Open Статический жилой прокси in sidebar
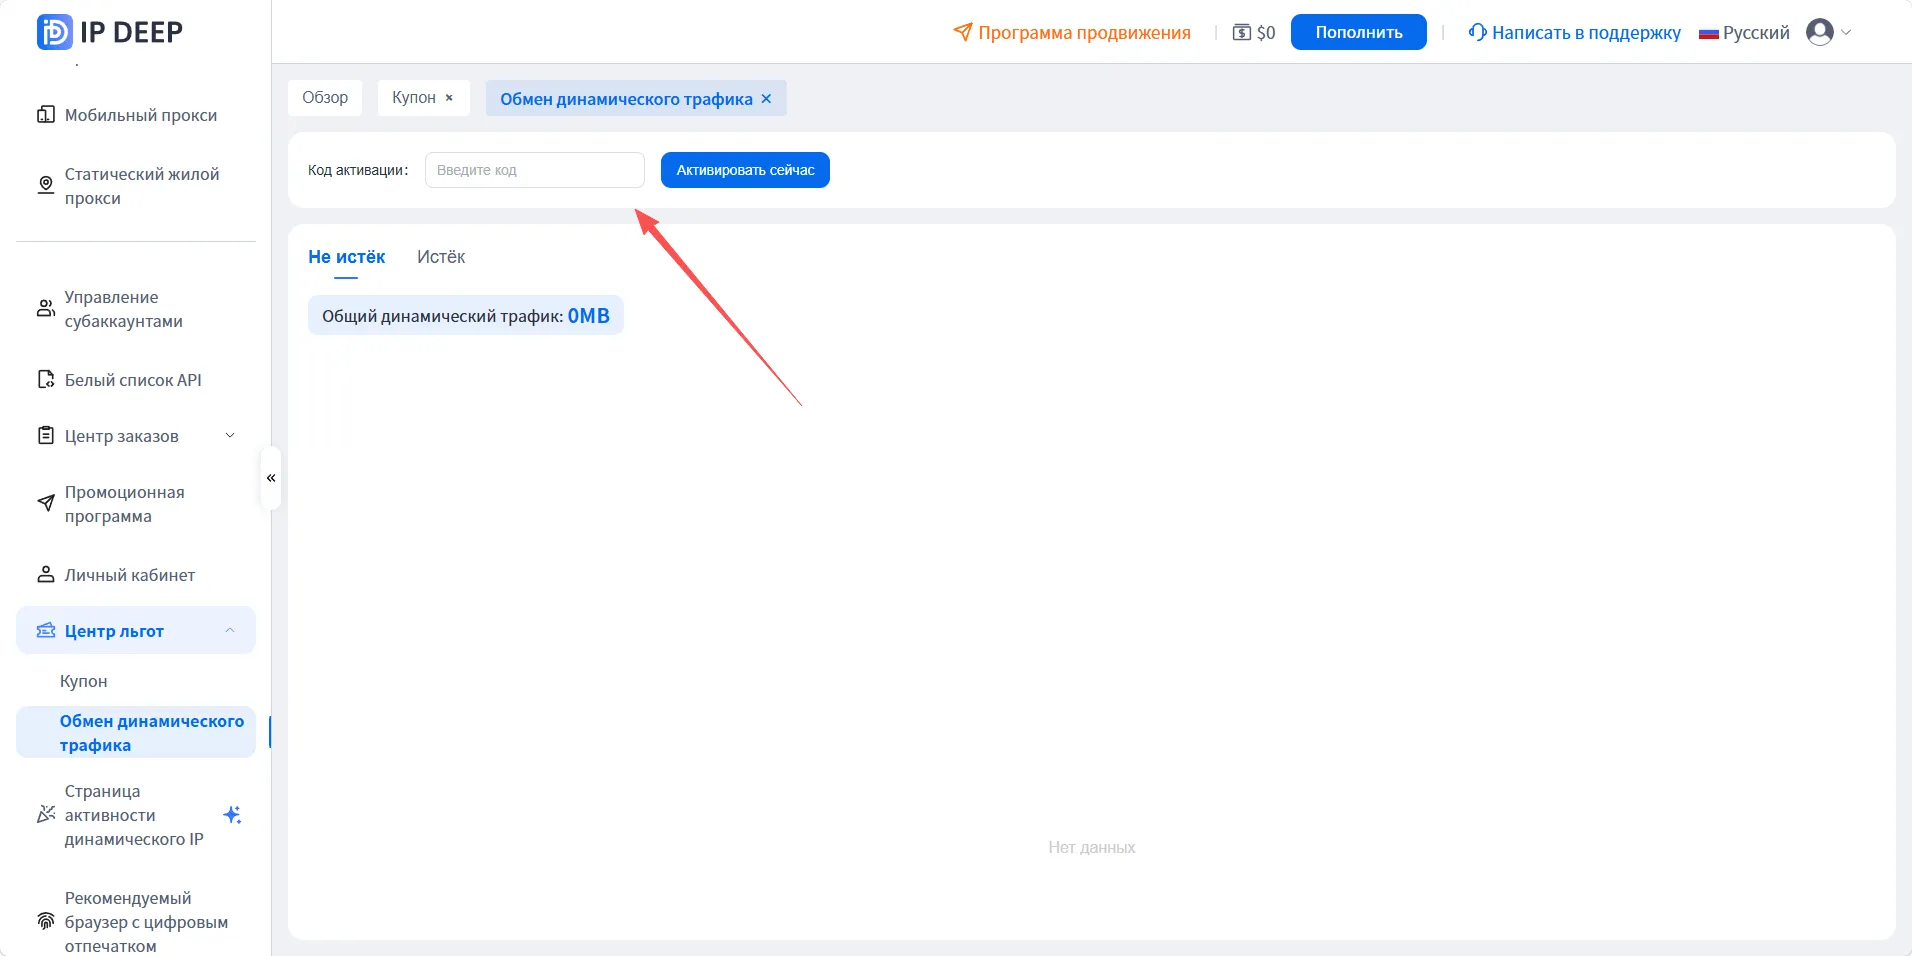The height and width of the screenshot is (956, 1912). point(136,186)
